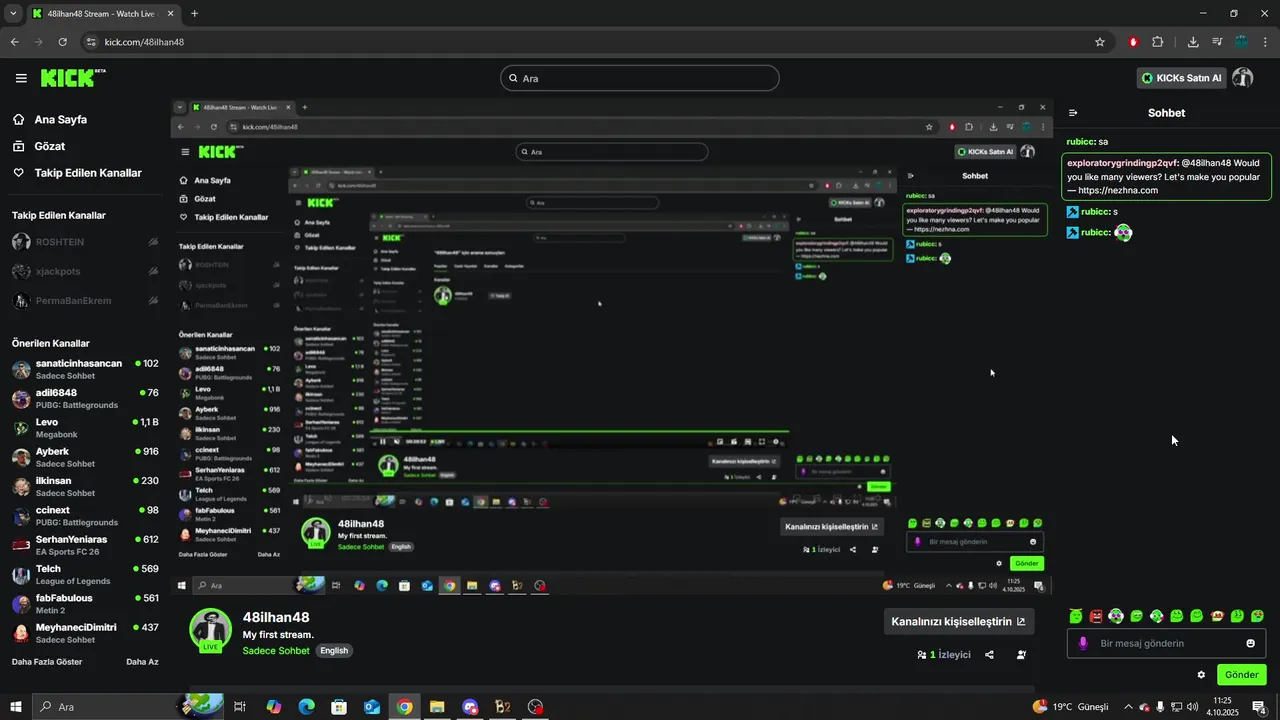Click the volume speaker tray icon
This screenshot has width=1280, height=720.
tap(1192, 707)
